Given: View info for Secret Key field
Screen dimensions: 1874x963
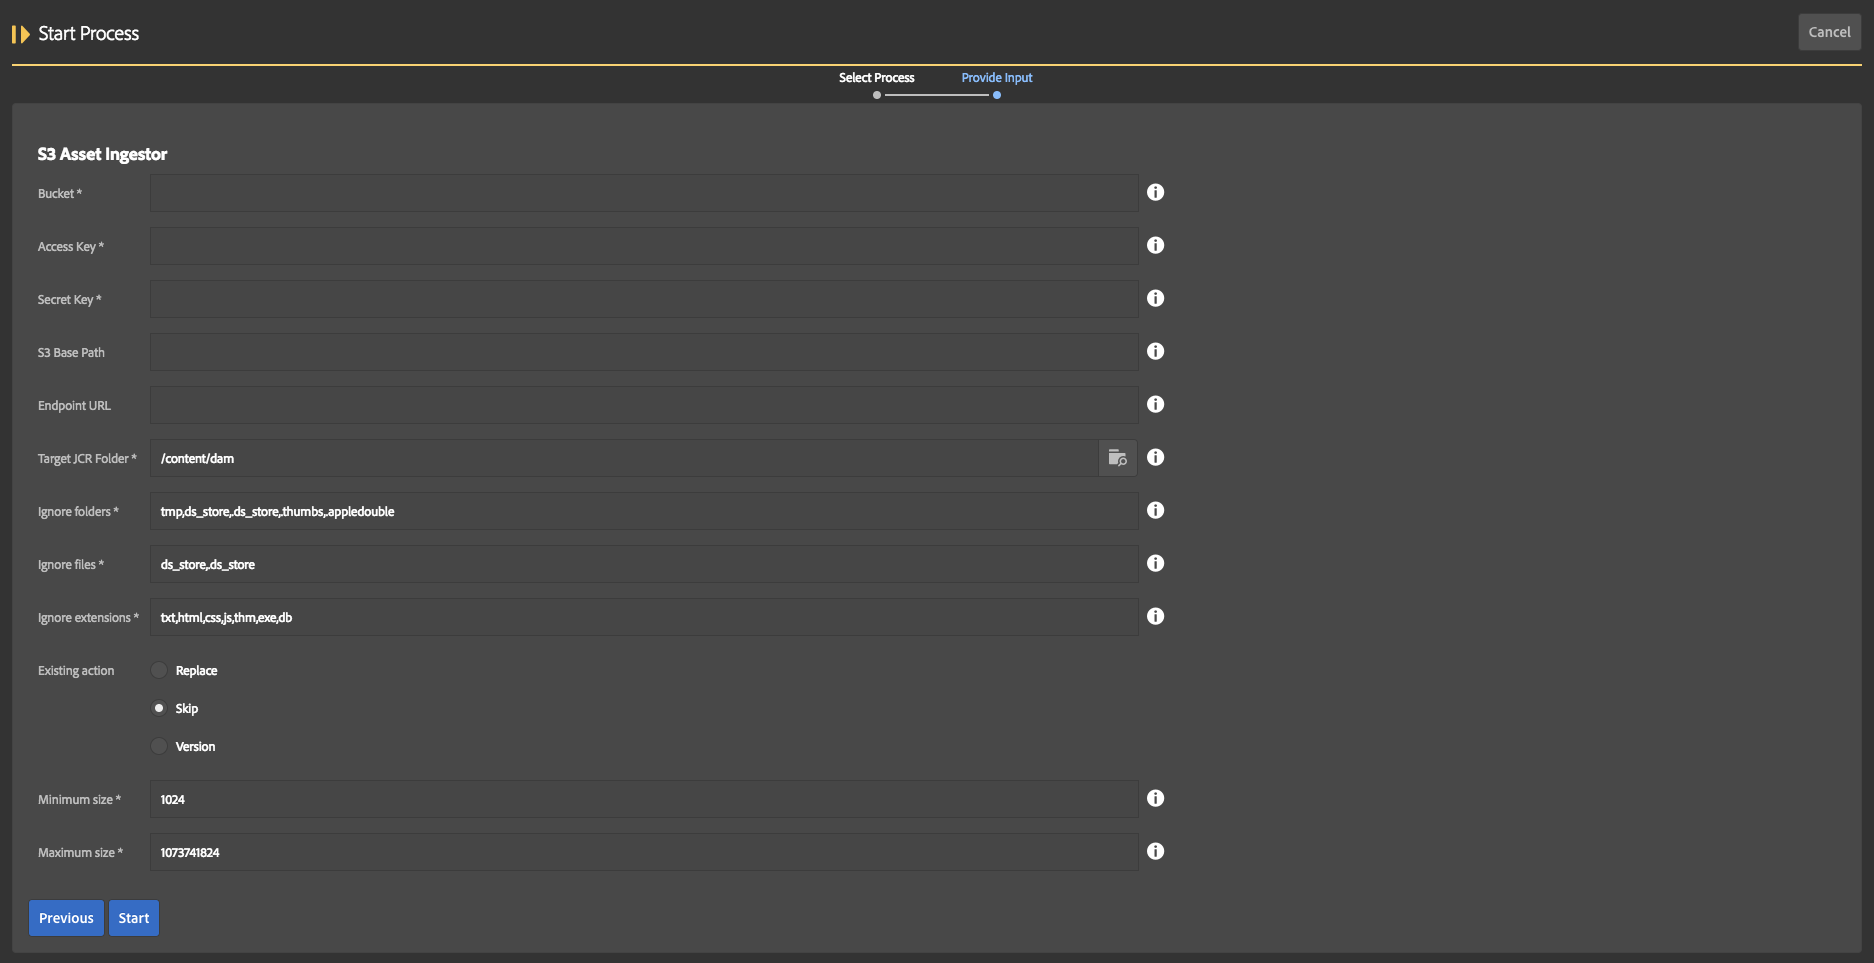Looking at the screenshot, I should pos(1155,298).
